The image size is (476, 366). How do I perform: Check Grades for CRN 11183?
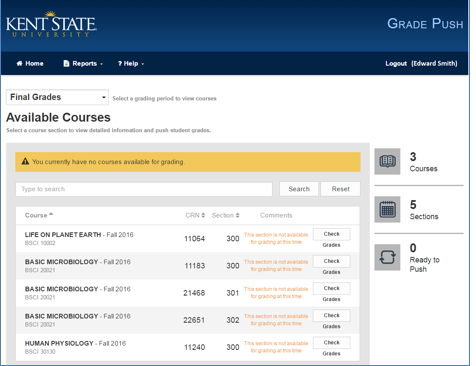[331, 261]
